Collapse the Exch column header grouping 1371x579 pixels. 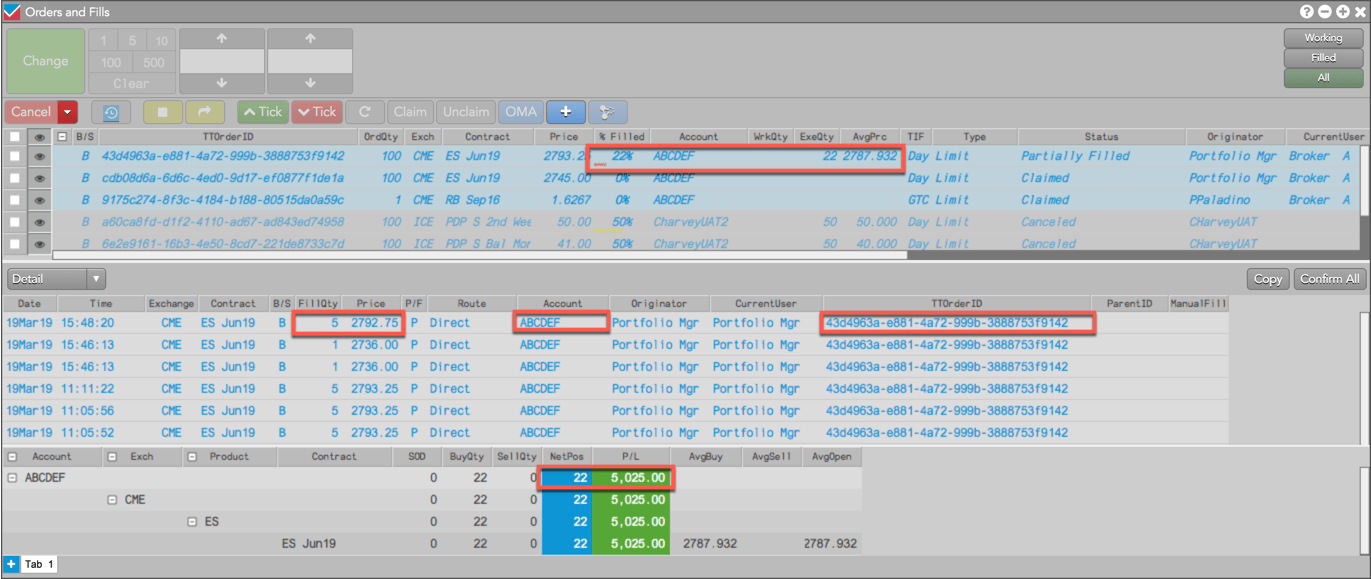click(x=112, y=456)
